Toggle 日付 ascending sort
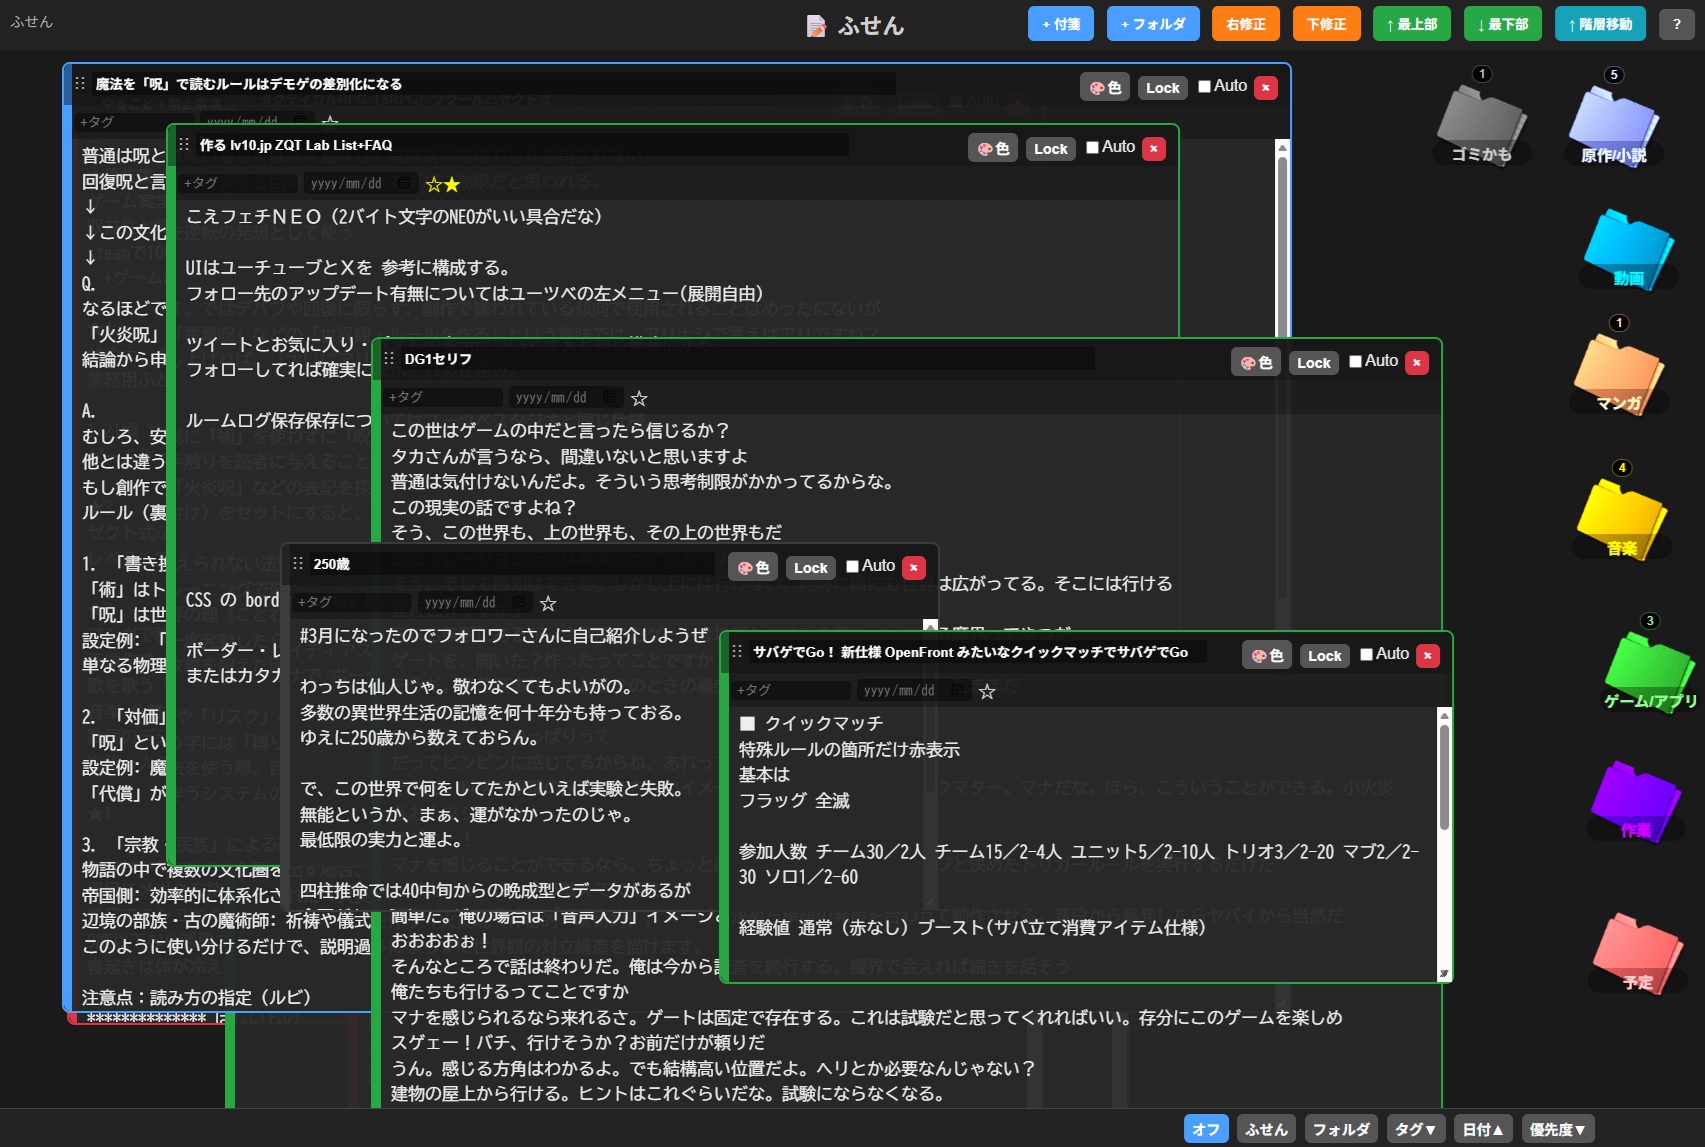Viewport: 1705px width, 1147px height. click(1482, 1129)
